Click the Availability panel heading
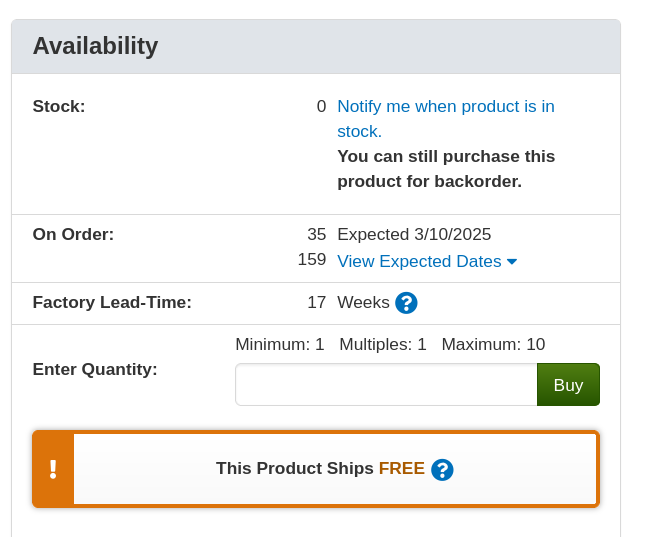 95,46
